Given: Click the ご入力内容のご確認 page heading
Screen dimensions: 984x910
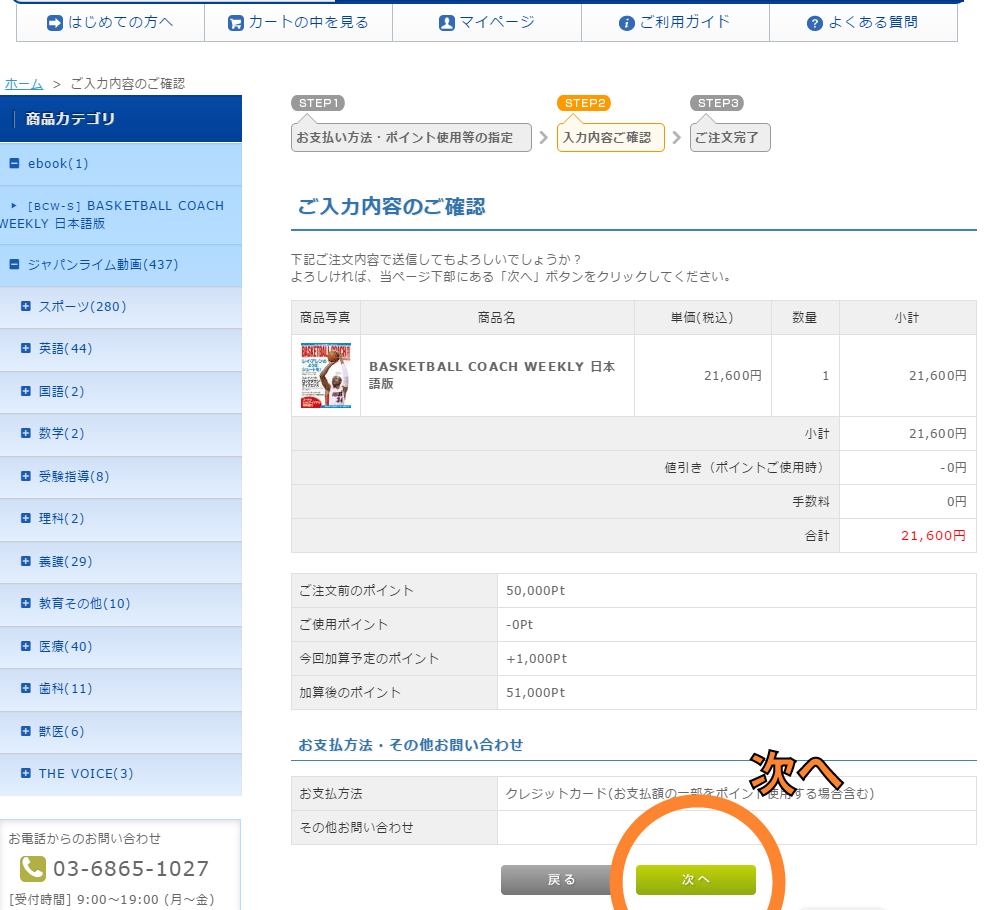Looking at the screenshot, I should pyautogui.click(x=391, y=206).
